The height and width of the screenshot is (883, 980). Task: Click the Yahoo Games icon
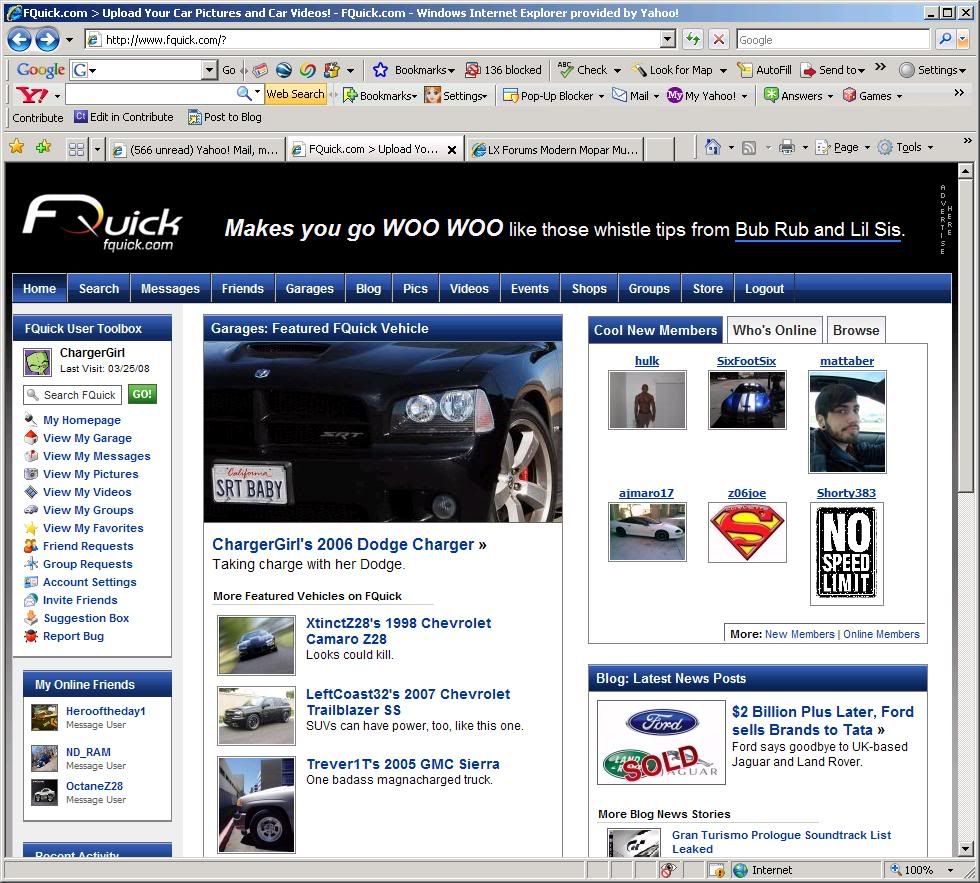(x=849, y=95)
